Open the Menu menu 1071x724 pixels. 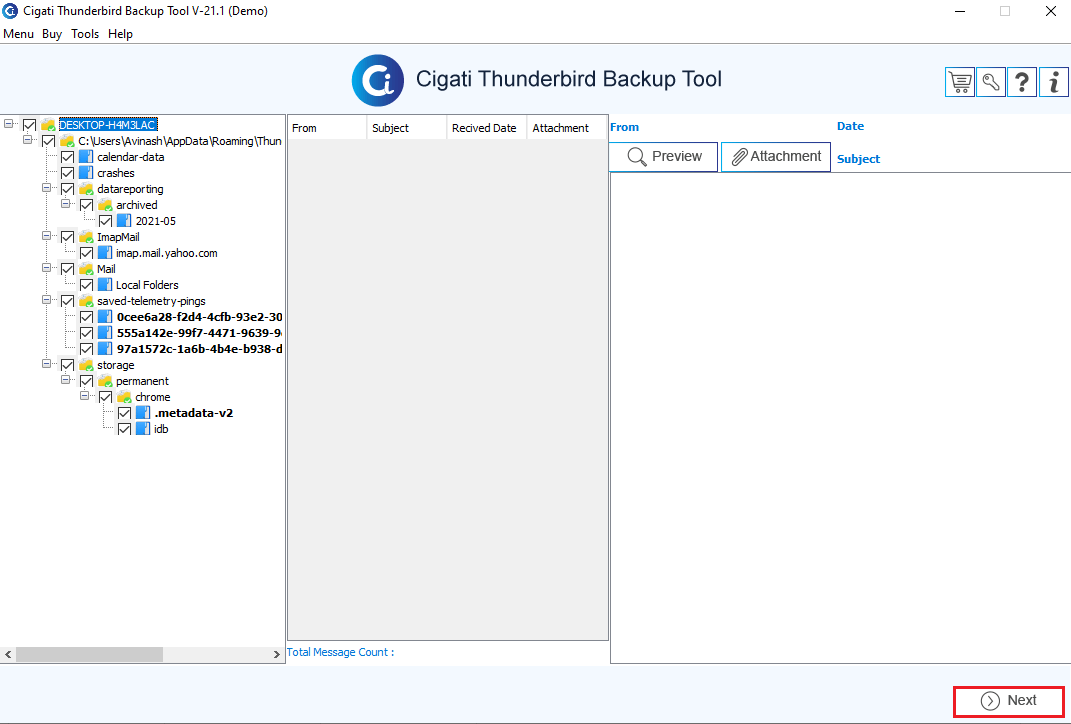coord(18,33)
